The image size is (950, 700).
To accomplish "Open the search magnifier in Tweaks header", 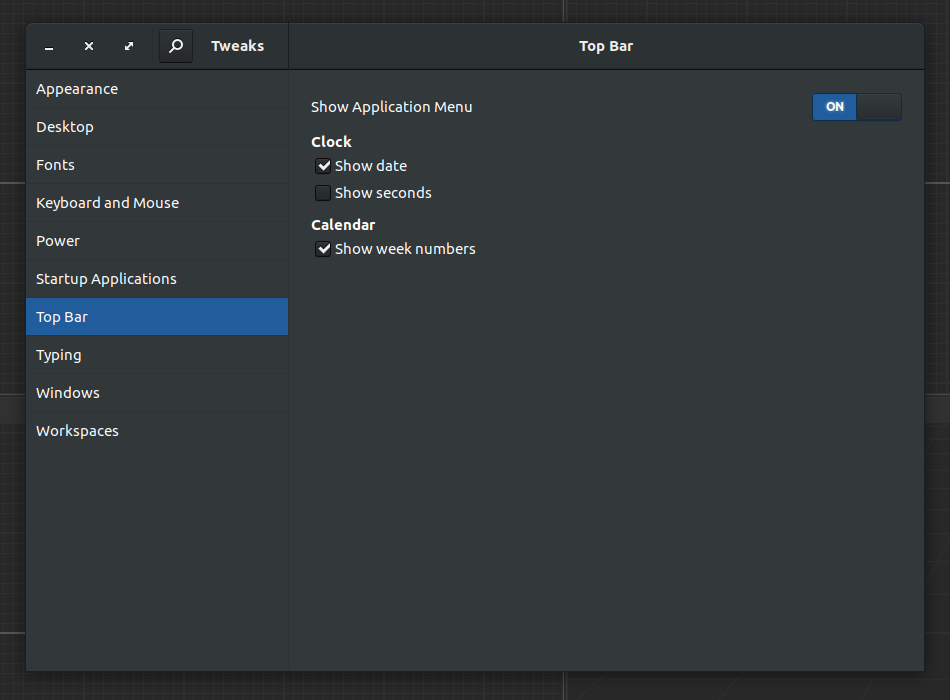I will click(176, 46).
